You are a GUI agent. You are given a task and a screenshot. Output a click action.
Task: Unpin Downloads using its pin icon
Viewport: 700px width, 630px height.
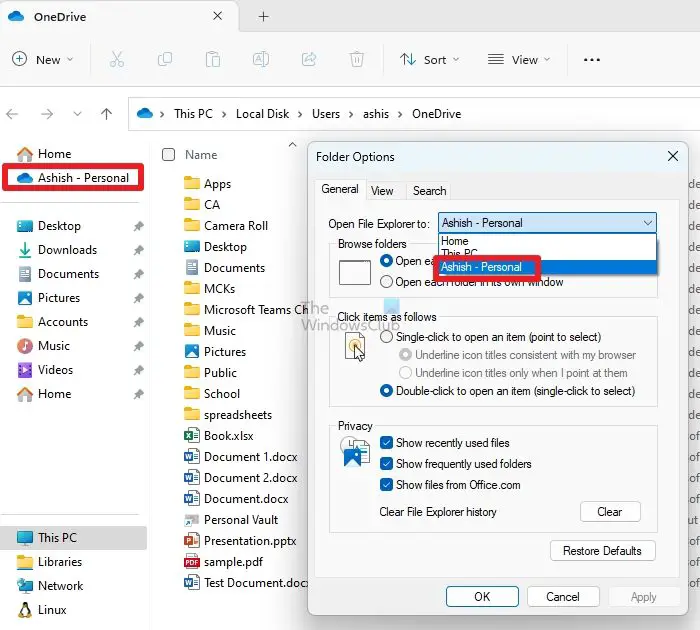tap(138, 250)
